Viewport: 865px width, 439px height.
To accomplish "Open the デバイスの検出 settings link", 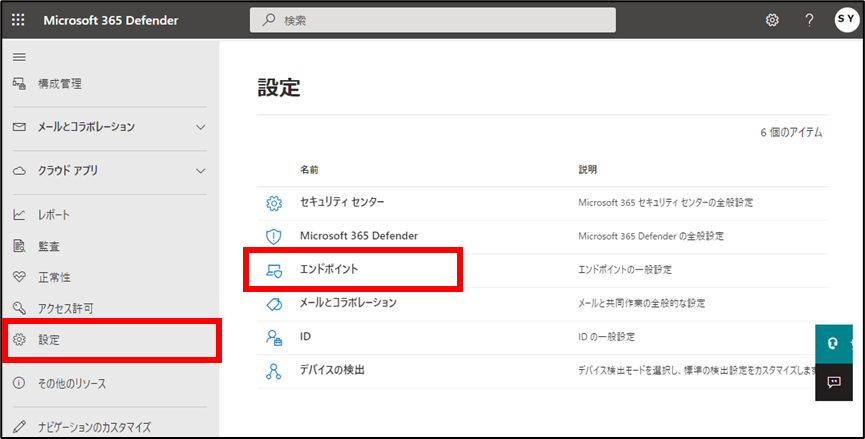I will coord(332,370).
